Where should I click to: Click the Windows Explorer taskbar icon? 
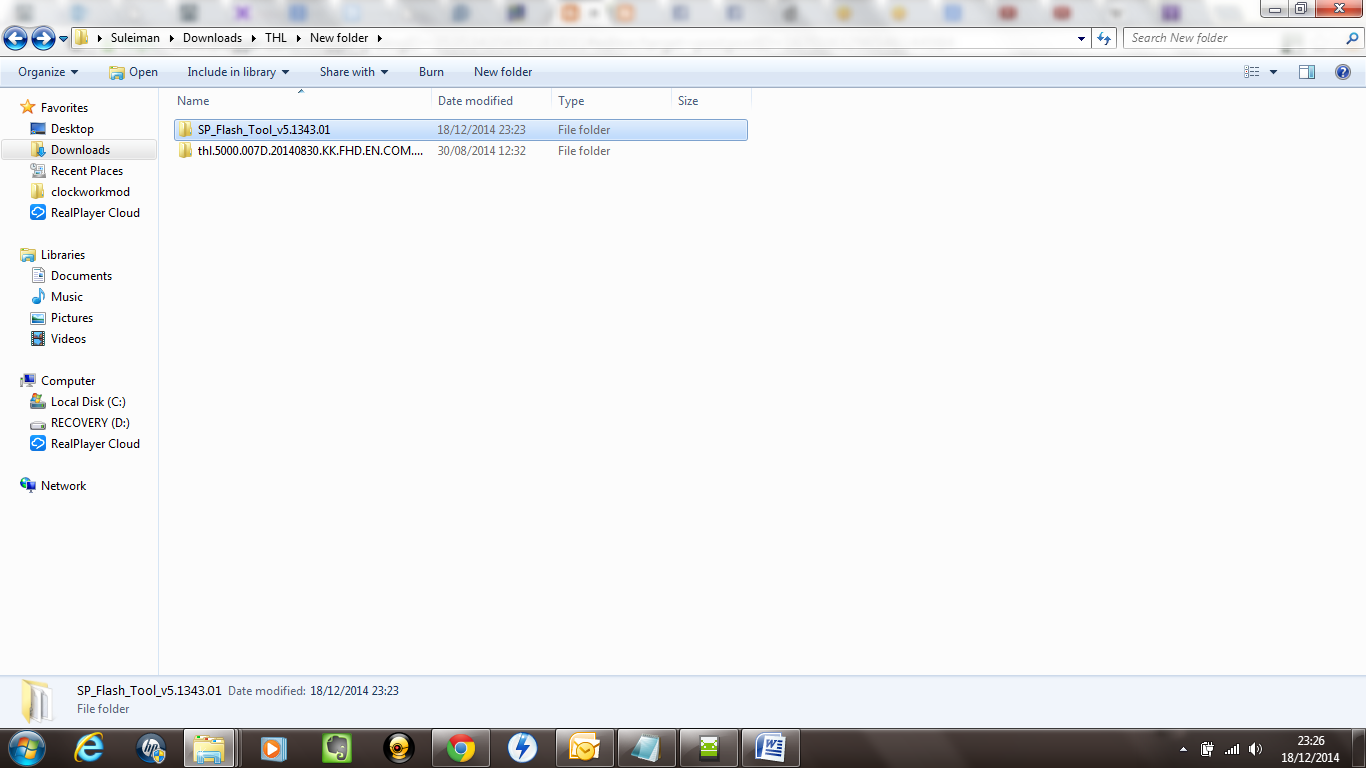click(210, 748)
